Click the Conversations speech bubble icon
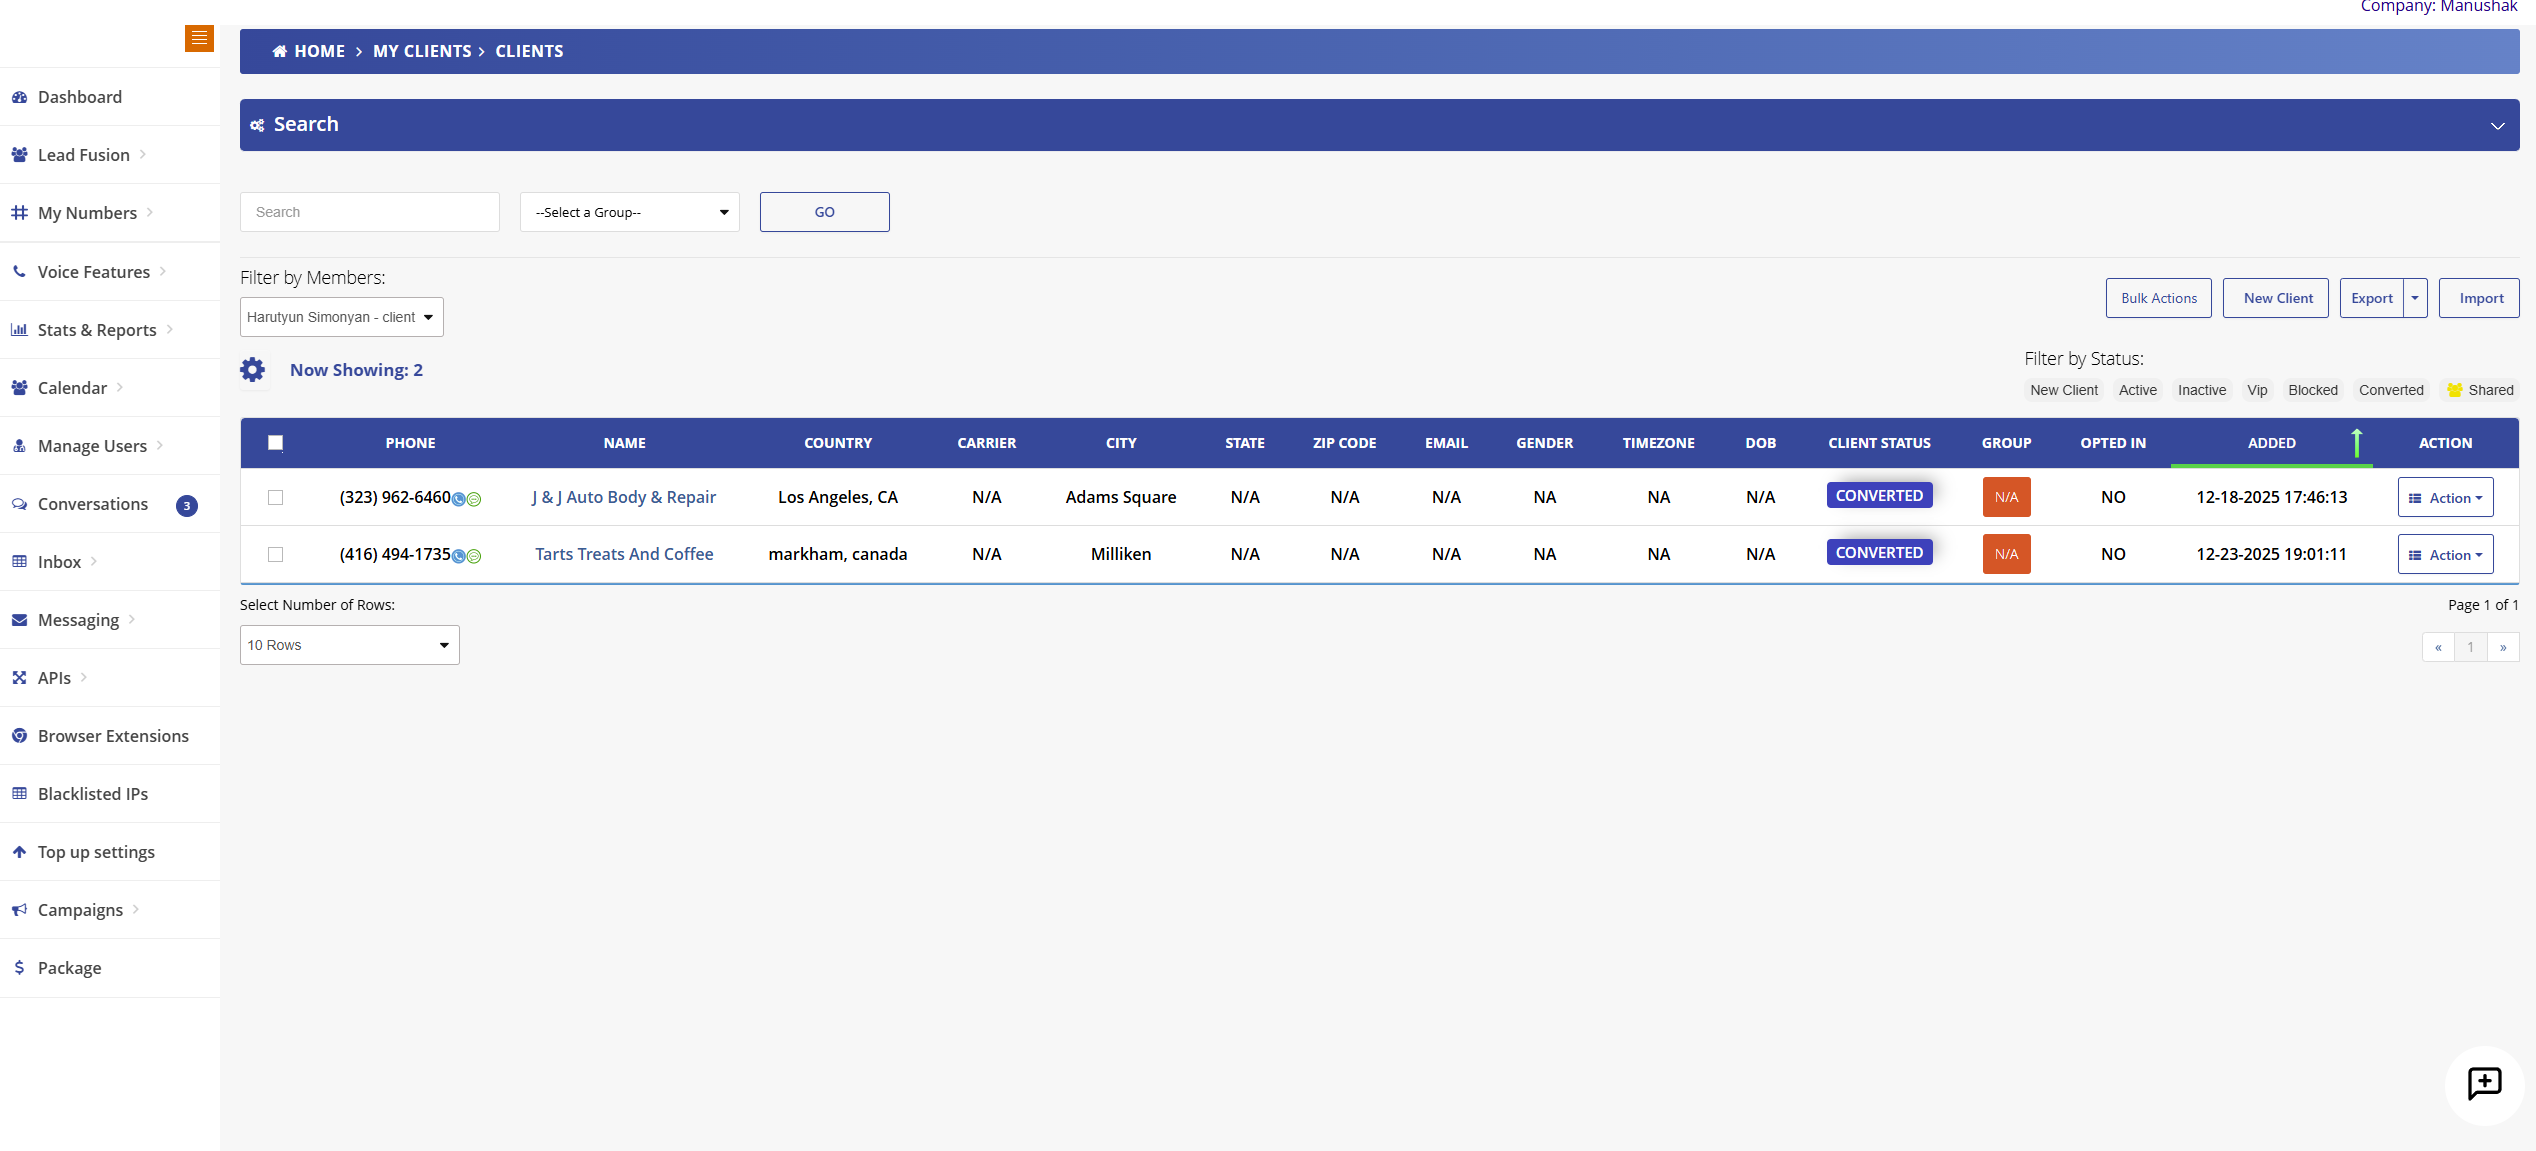This screenshot has width=2536, height=1151. click(19, 504)
